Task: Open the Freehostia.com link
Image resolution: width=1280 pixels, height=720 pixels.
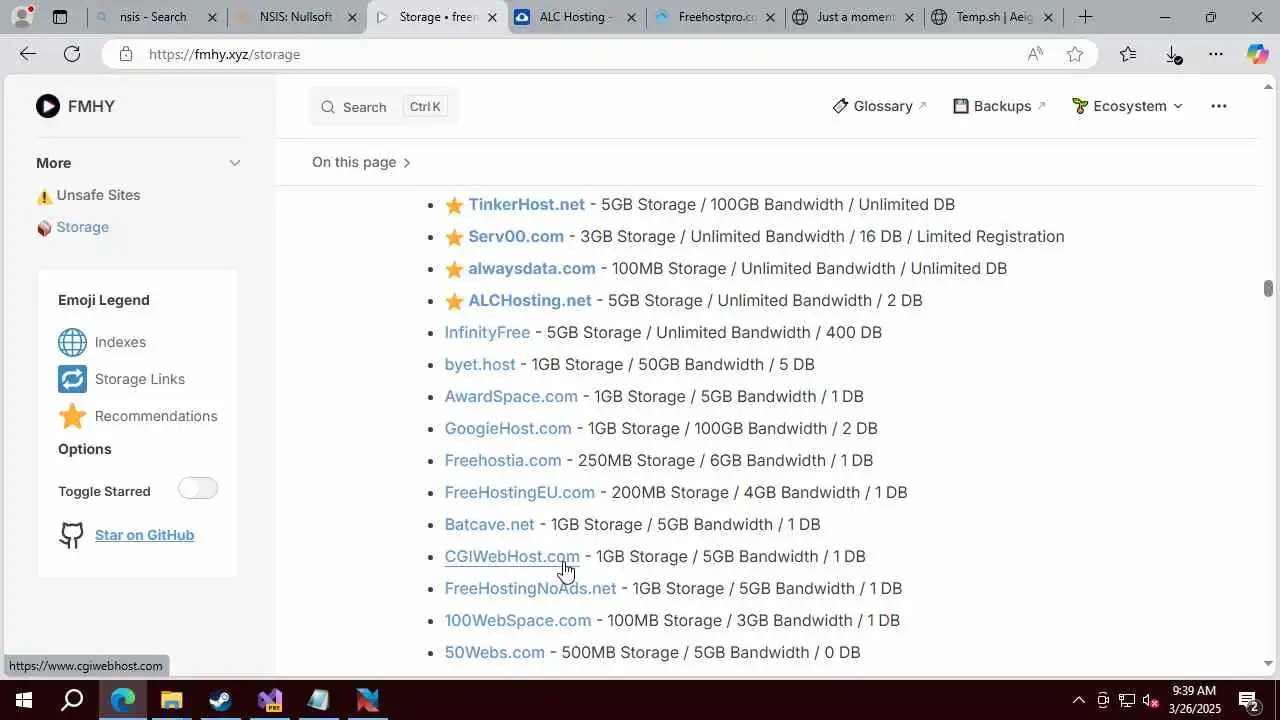Action: click(503, 460)
